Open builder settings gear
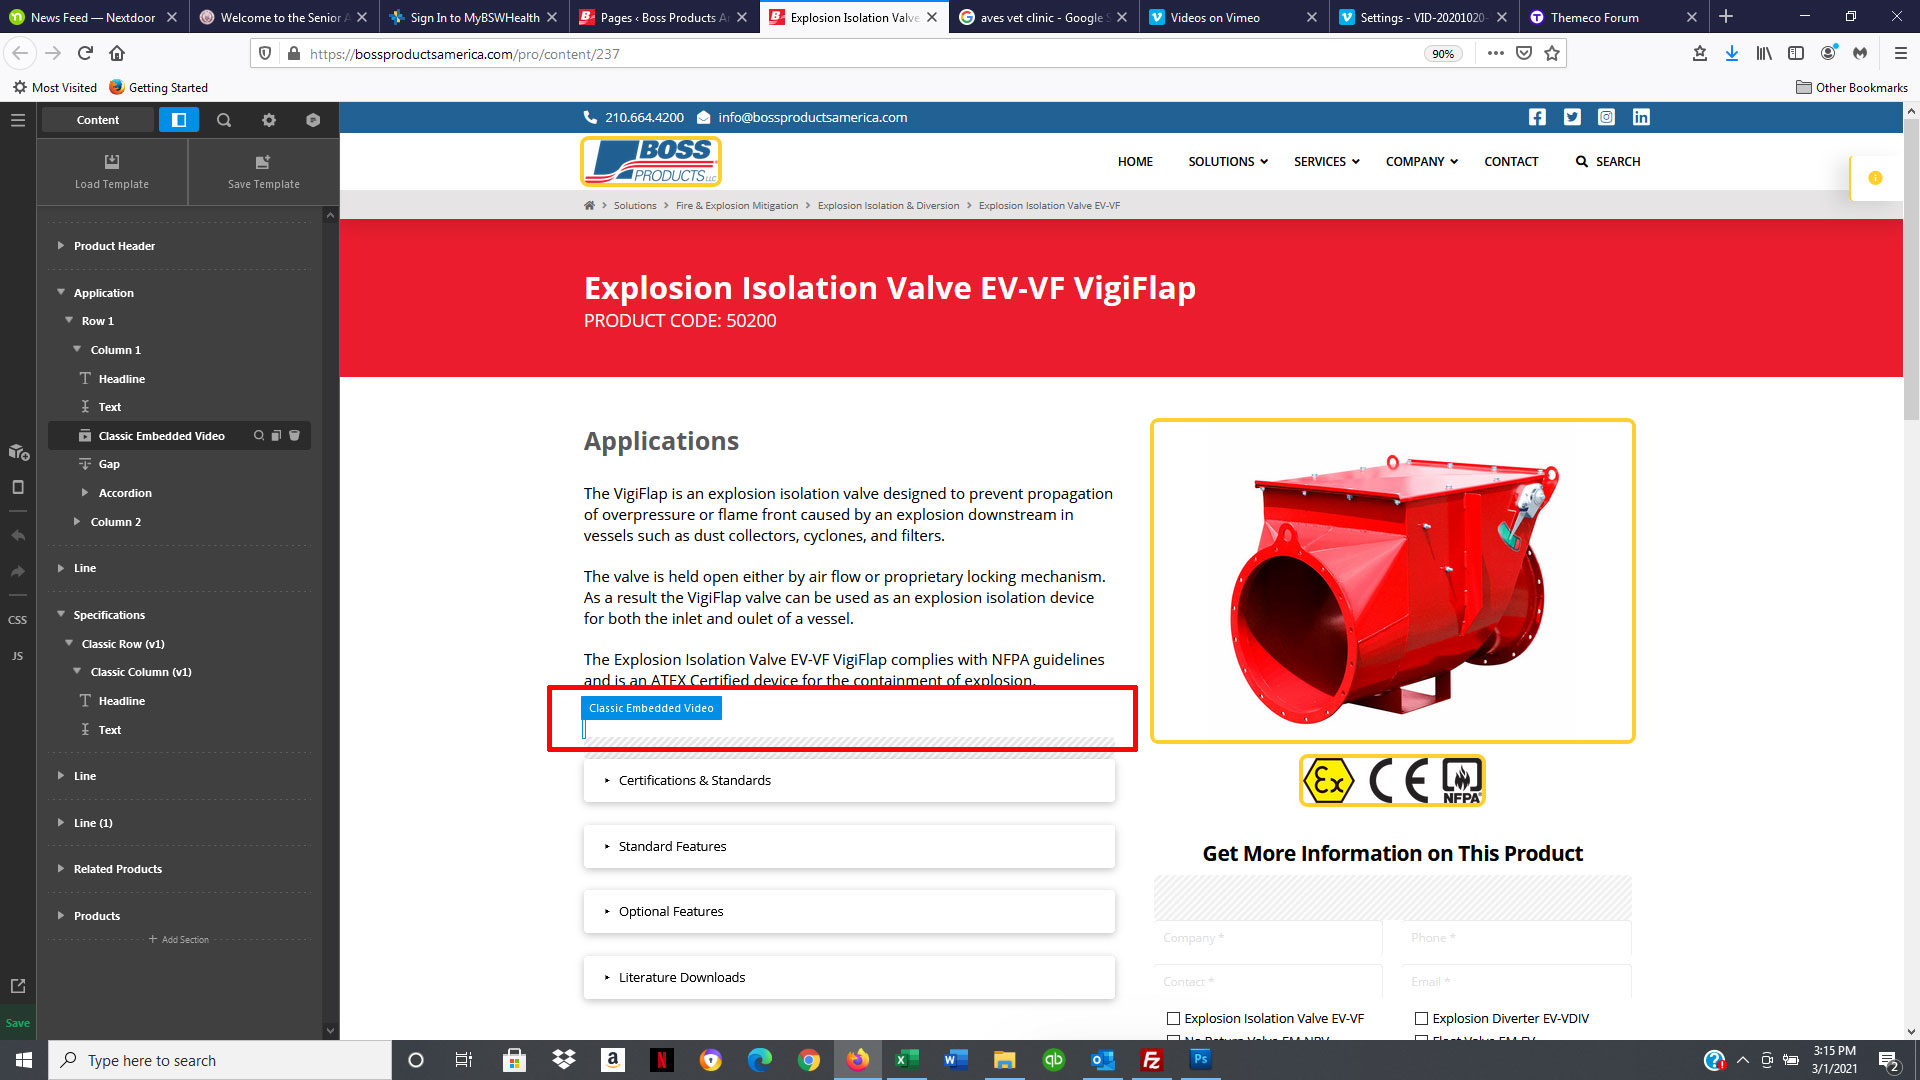This screenshot has width=1920, height=1080. tap(269, 120)
